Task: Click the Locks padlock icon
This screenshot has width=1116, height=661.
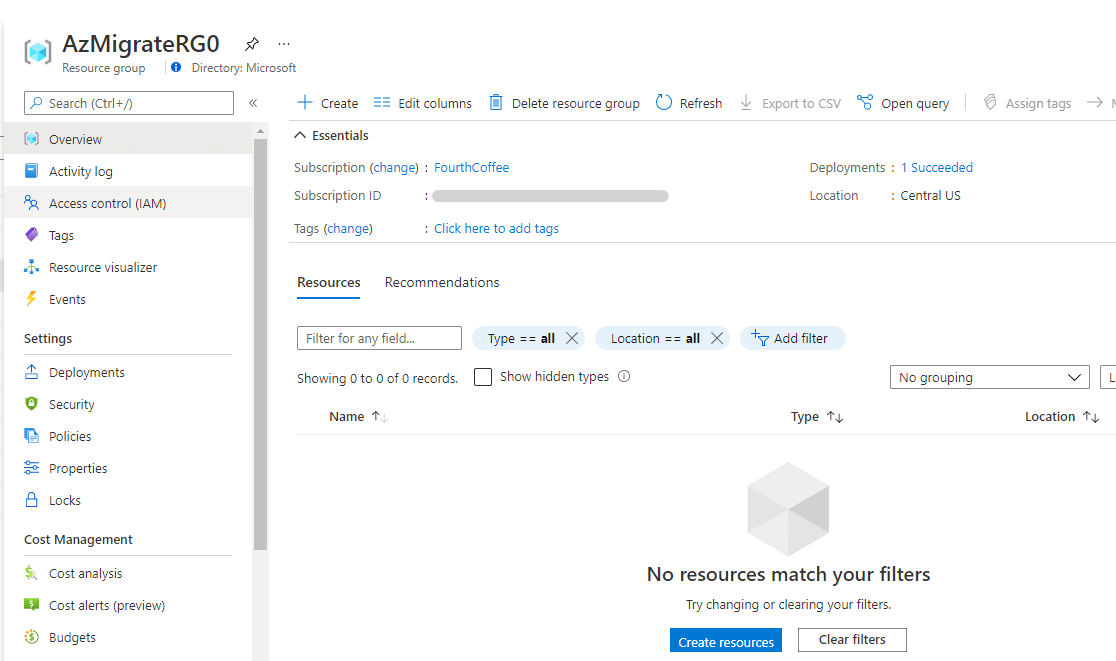Action: pyautogui.click(x=32, y=500)
